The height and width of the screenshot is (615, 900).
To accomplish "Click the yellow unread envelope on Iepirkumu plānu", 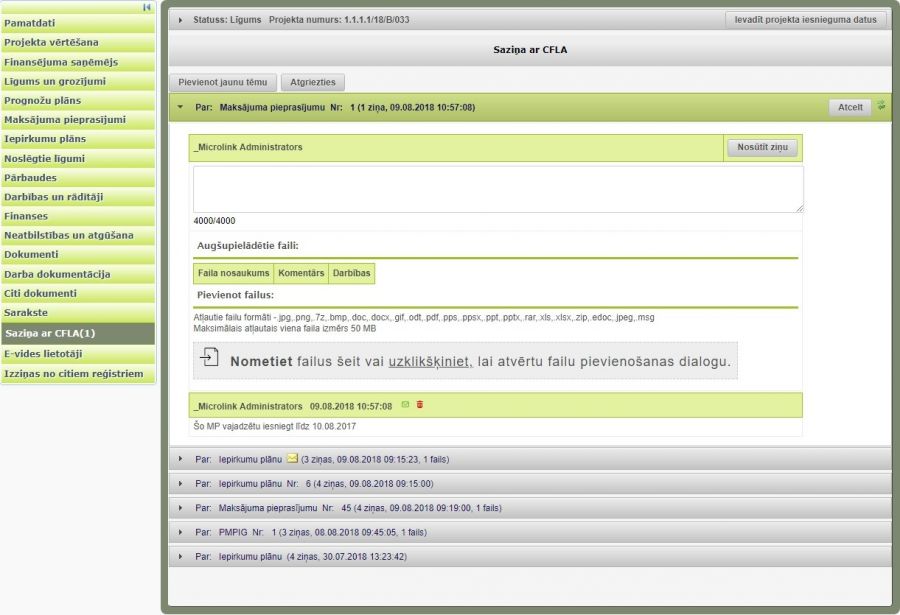I will tap(292, 459).
